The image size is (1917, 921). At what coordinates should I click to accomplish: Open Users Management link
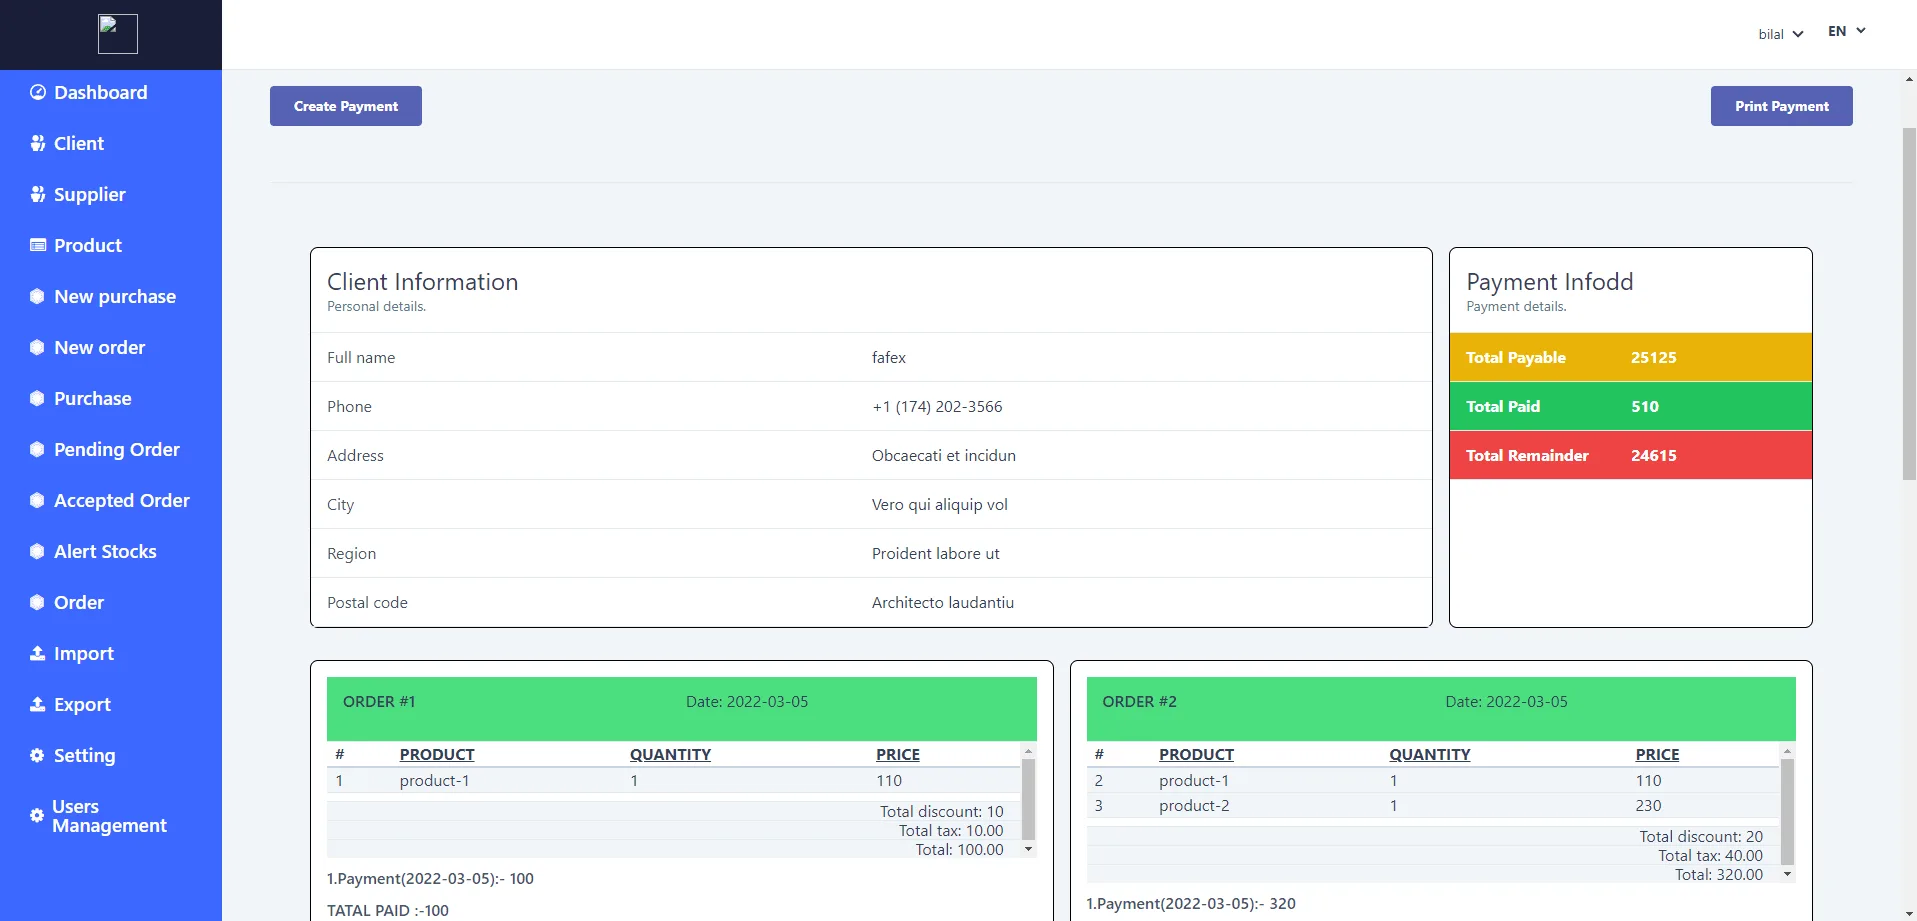pyautogui.click(x=111, y=816)
